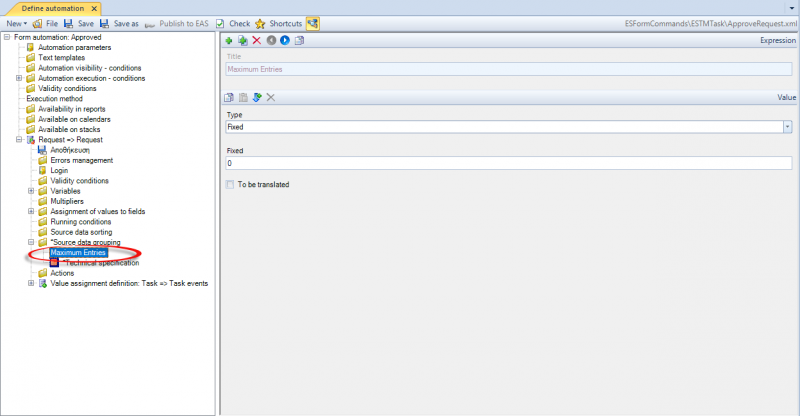Click the blue down-arrow import icon in Value toolbar

coord(257,97)
